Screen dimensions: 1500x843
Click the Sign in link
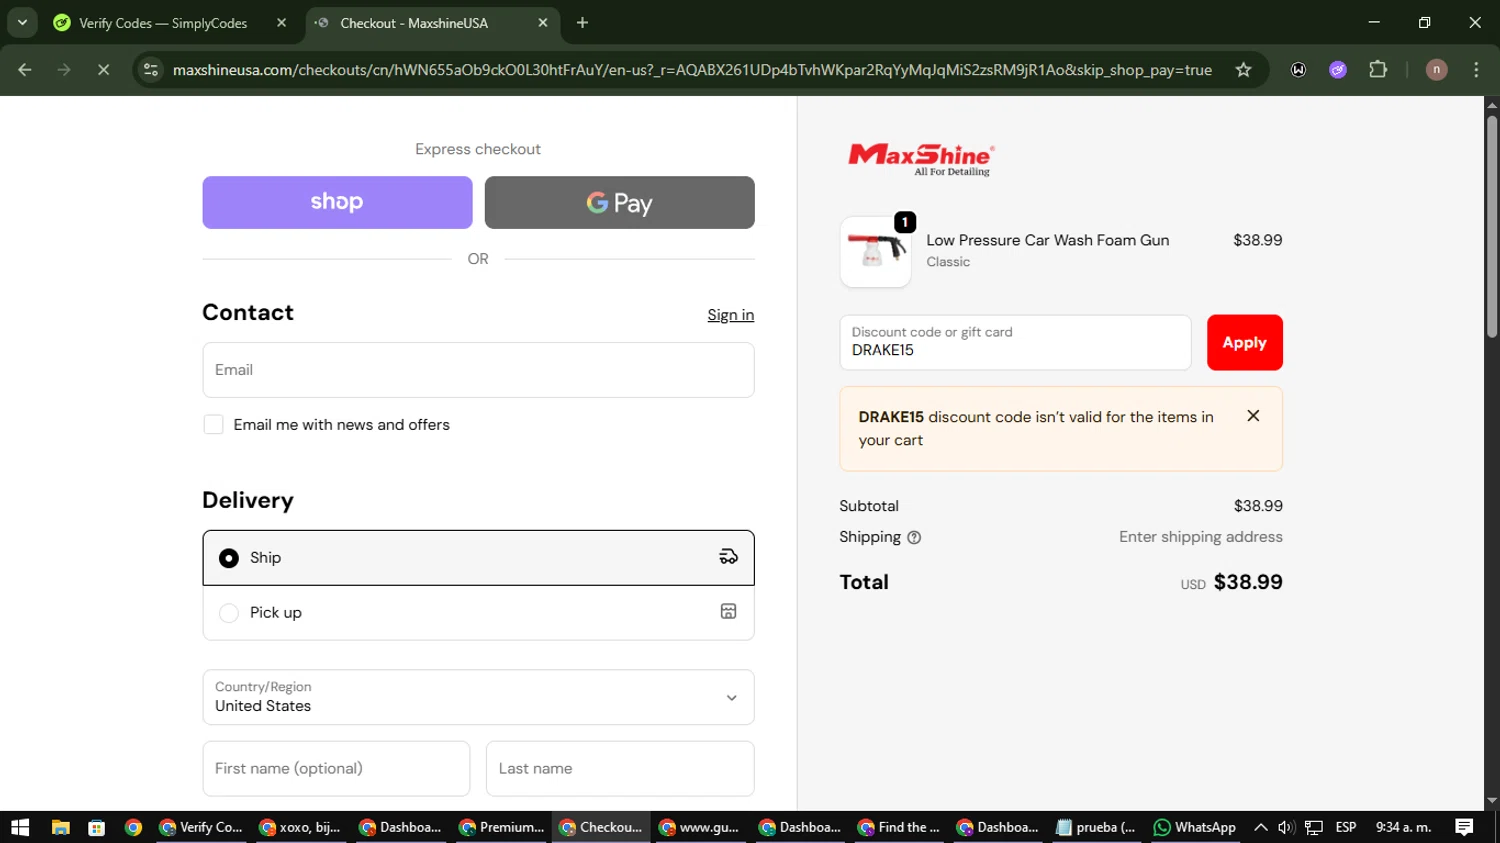click(x=730, y=315)
